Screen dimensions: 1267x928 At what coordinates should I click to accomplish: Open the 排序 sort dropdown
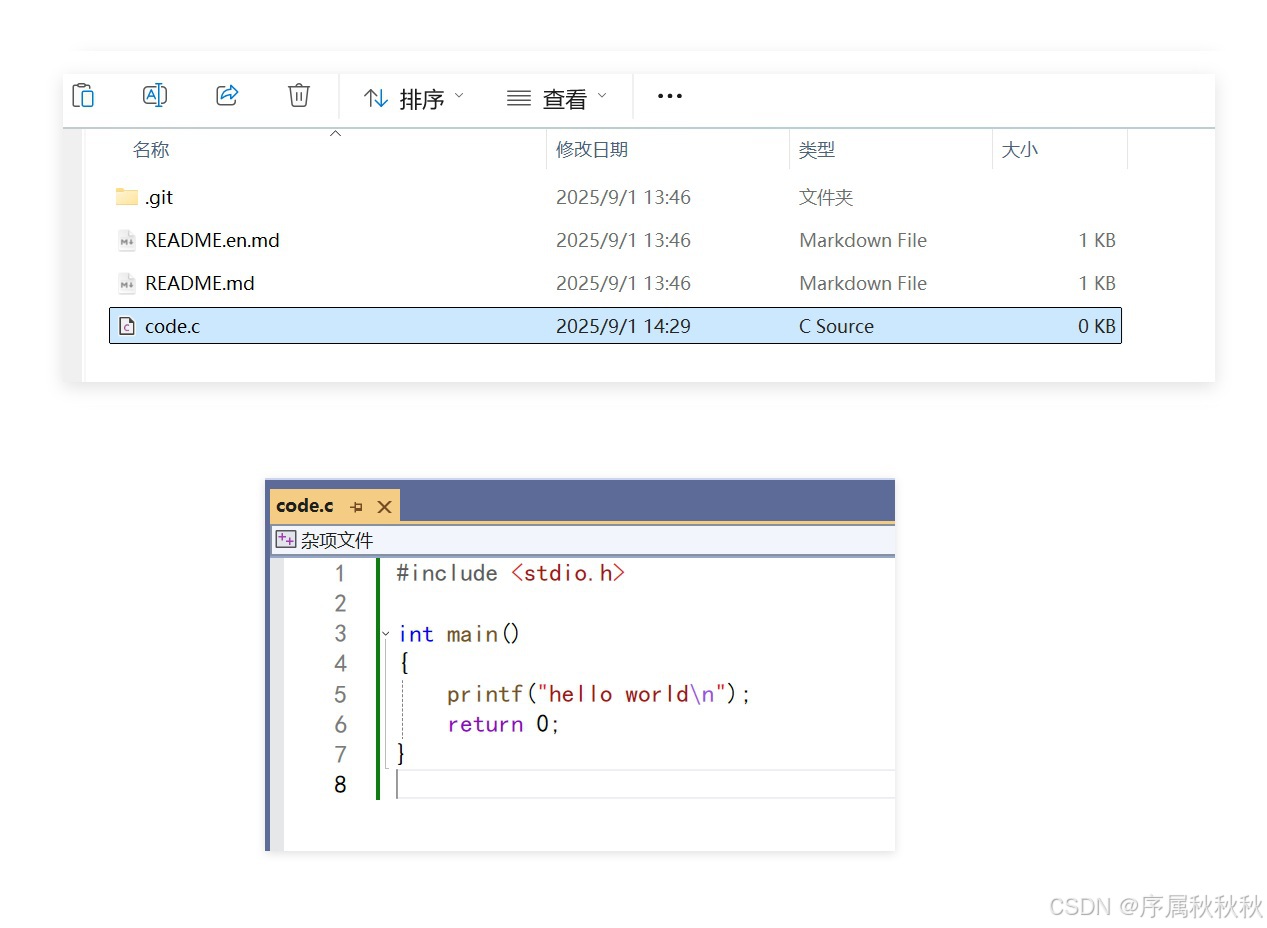(414, 98)
